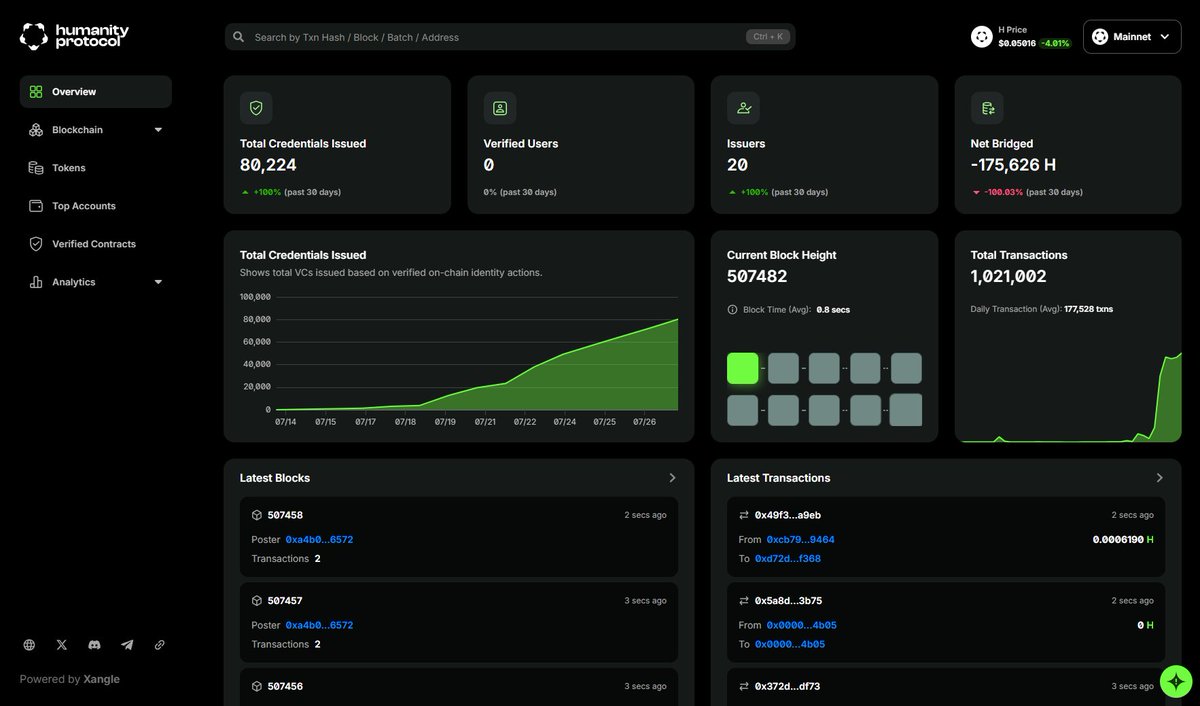Screen dimensions: 1200x706
Task: Click the 0.0006190 H transaction amount
Action: (x=1124, y=540)
